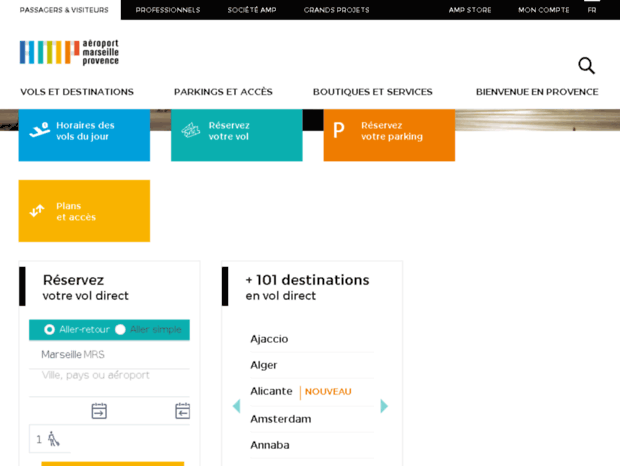Open the FR language selector
620x466 pixels.
point(592,10)
